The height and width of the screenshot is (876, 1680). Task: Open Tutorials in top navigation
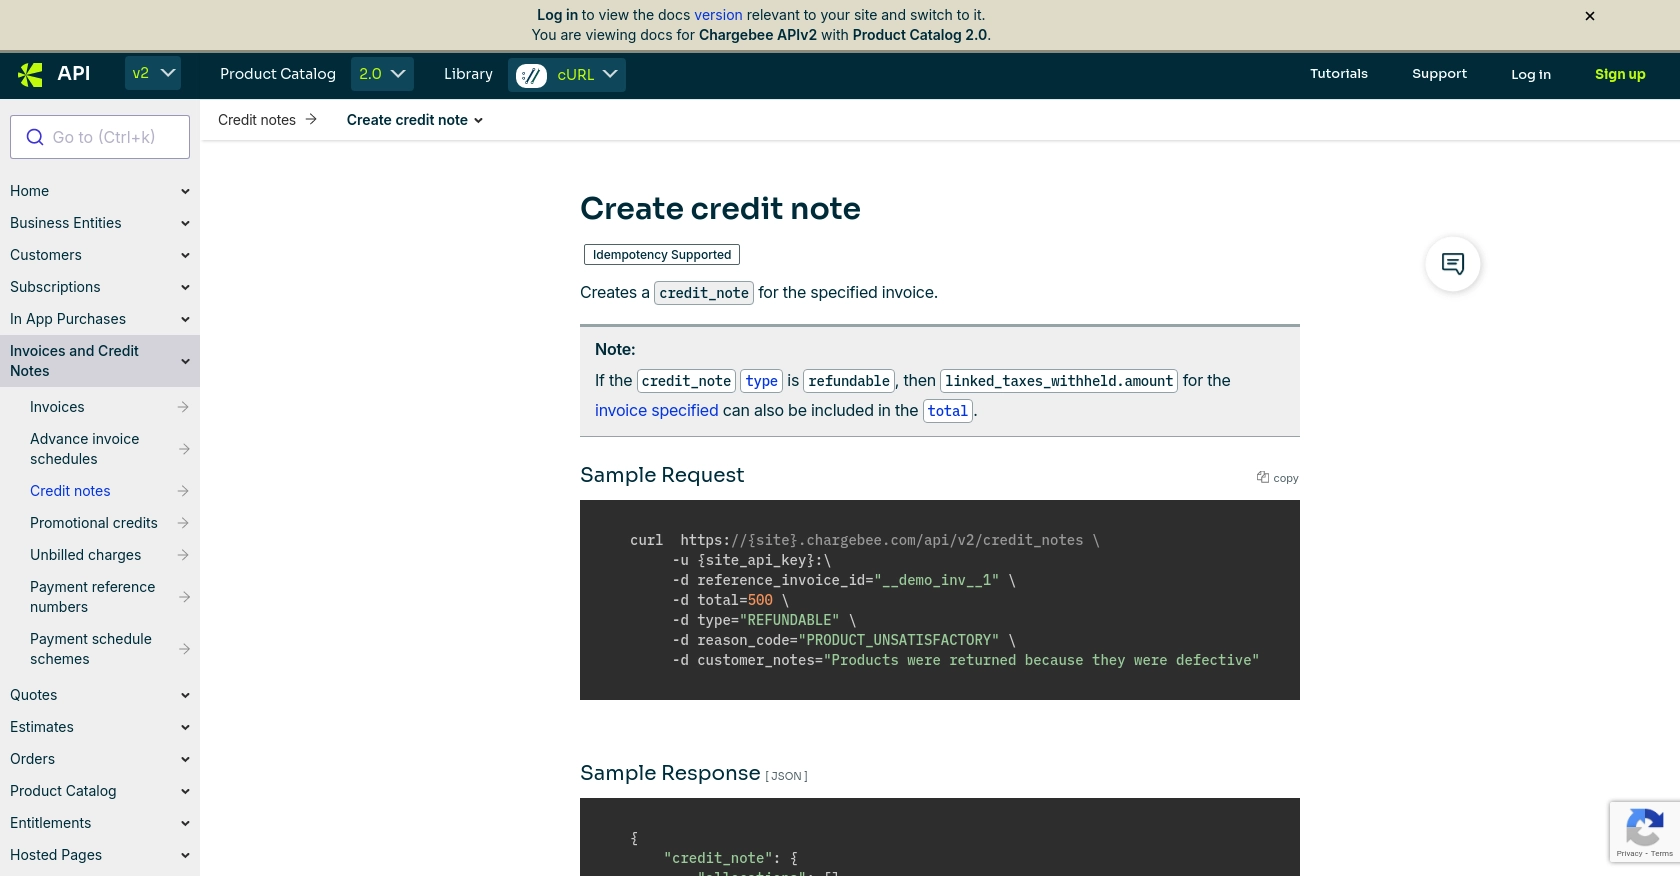coord(1339,74)
